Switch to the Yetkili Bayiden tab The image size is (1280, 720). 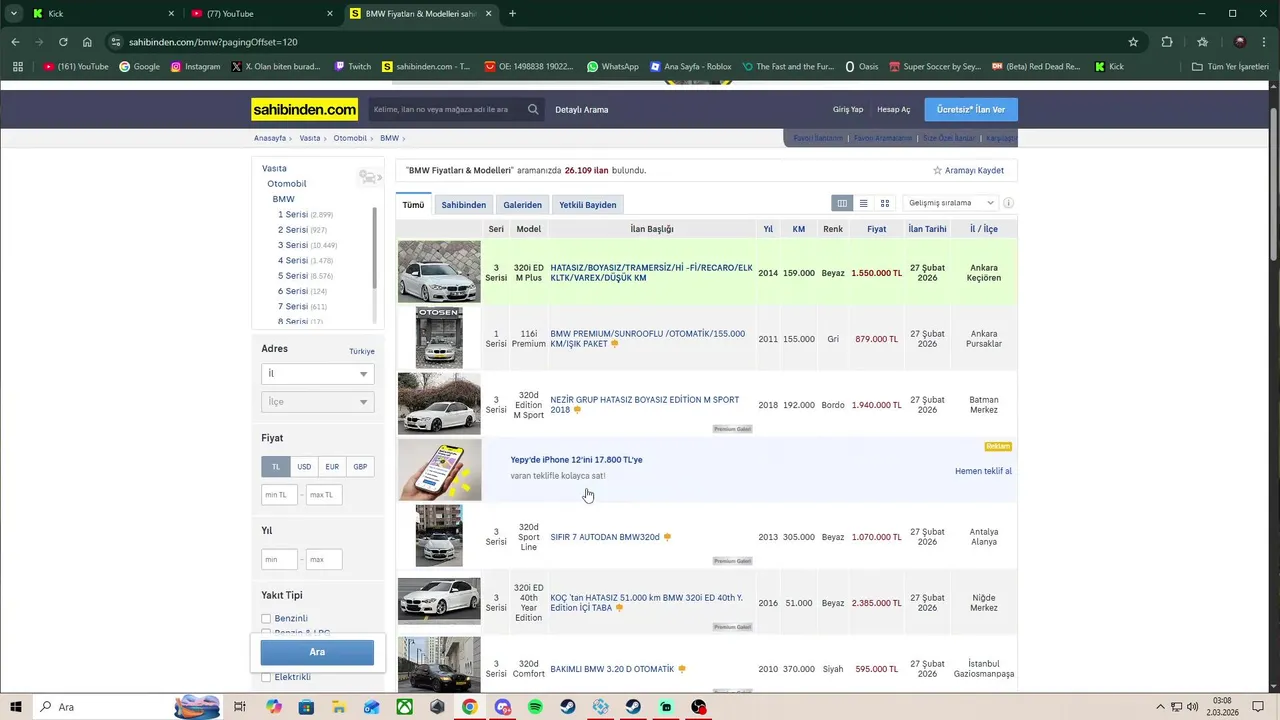pyautogui.click(x=588, y=205)
